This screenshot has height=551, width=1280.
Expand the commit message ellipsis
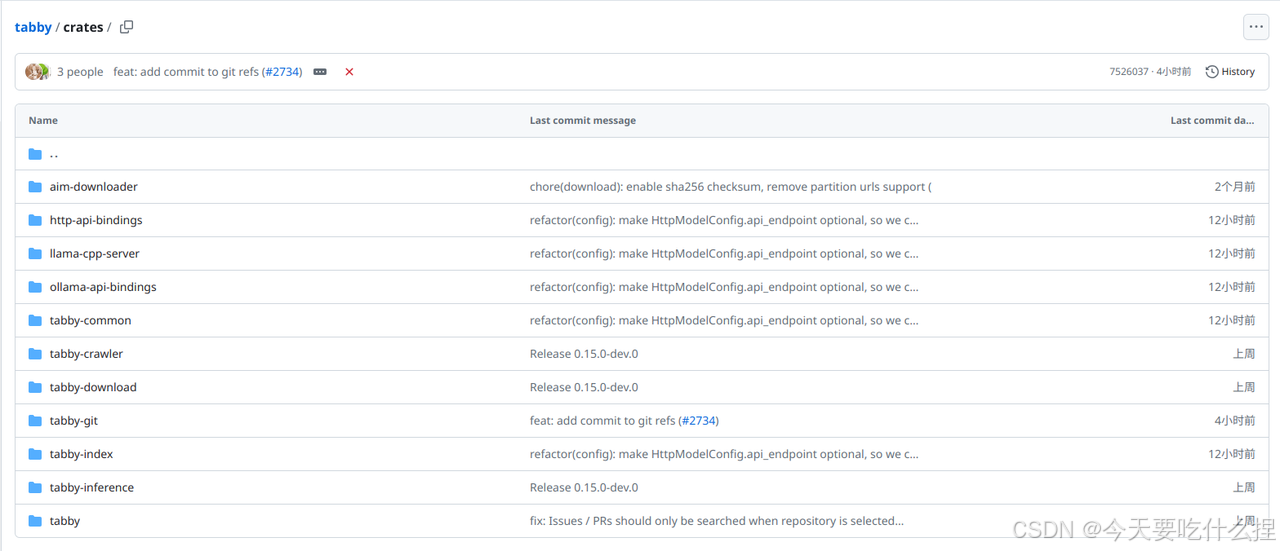(x=320, y=72)
